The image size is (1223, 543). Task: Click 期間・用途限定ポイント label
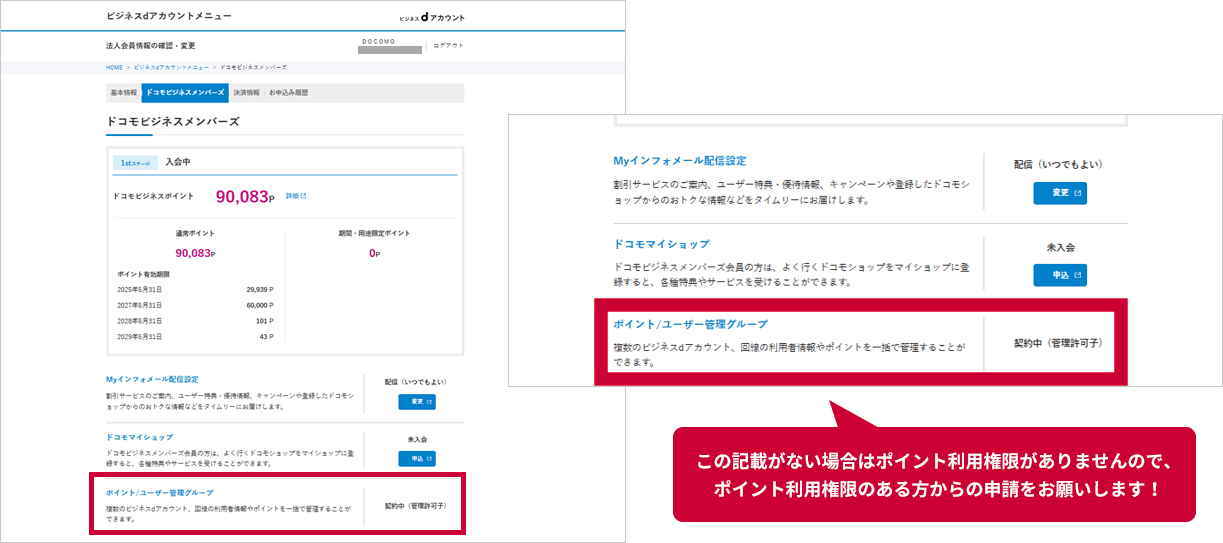374,233
